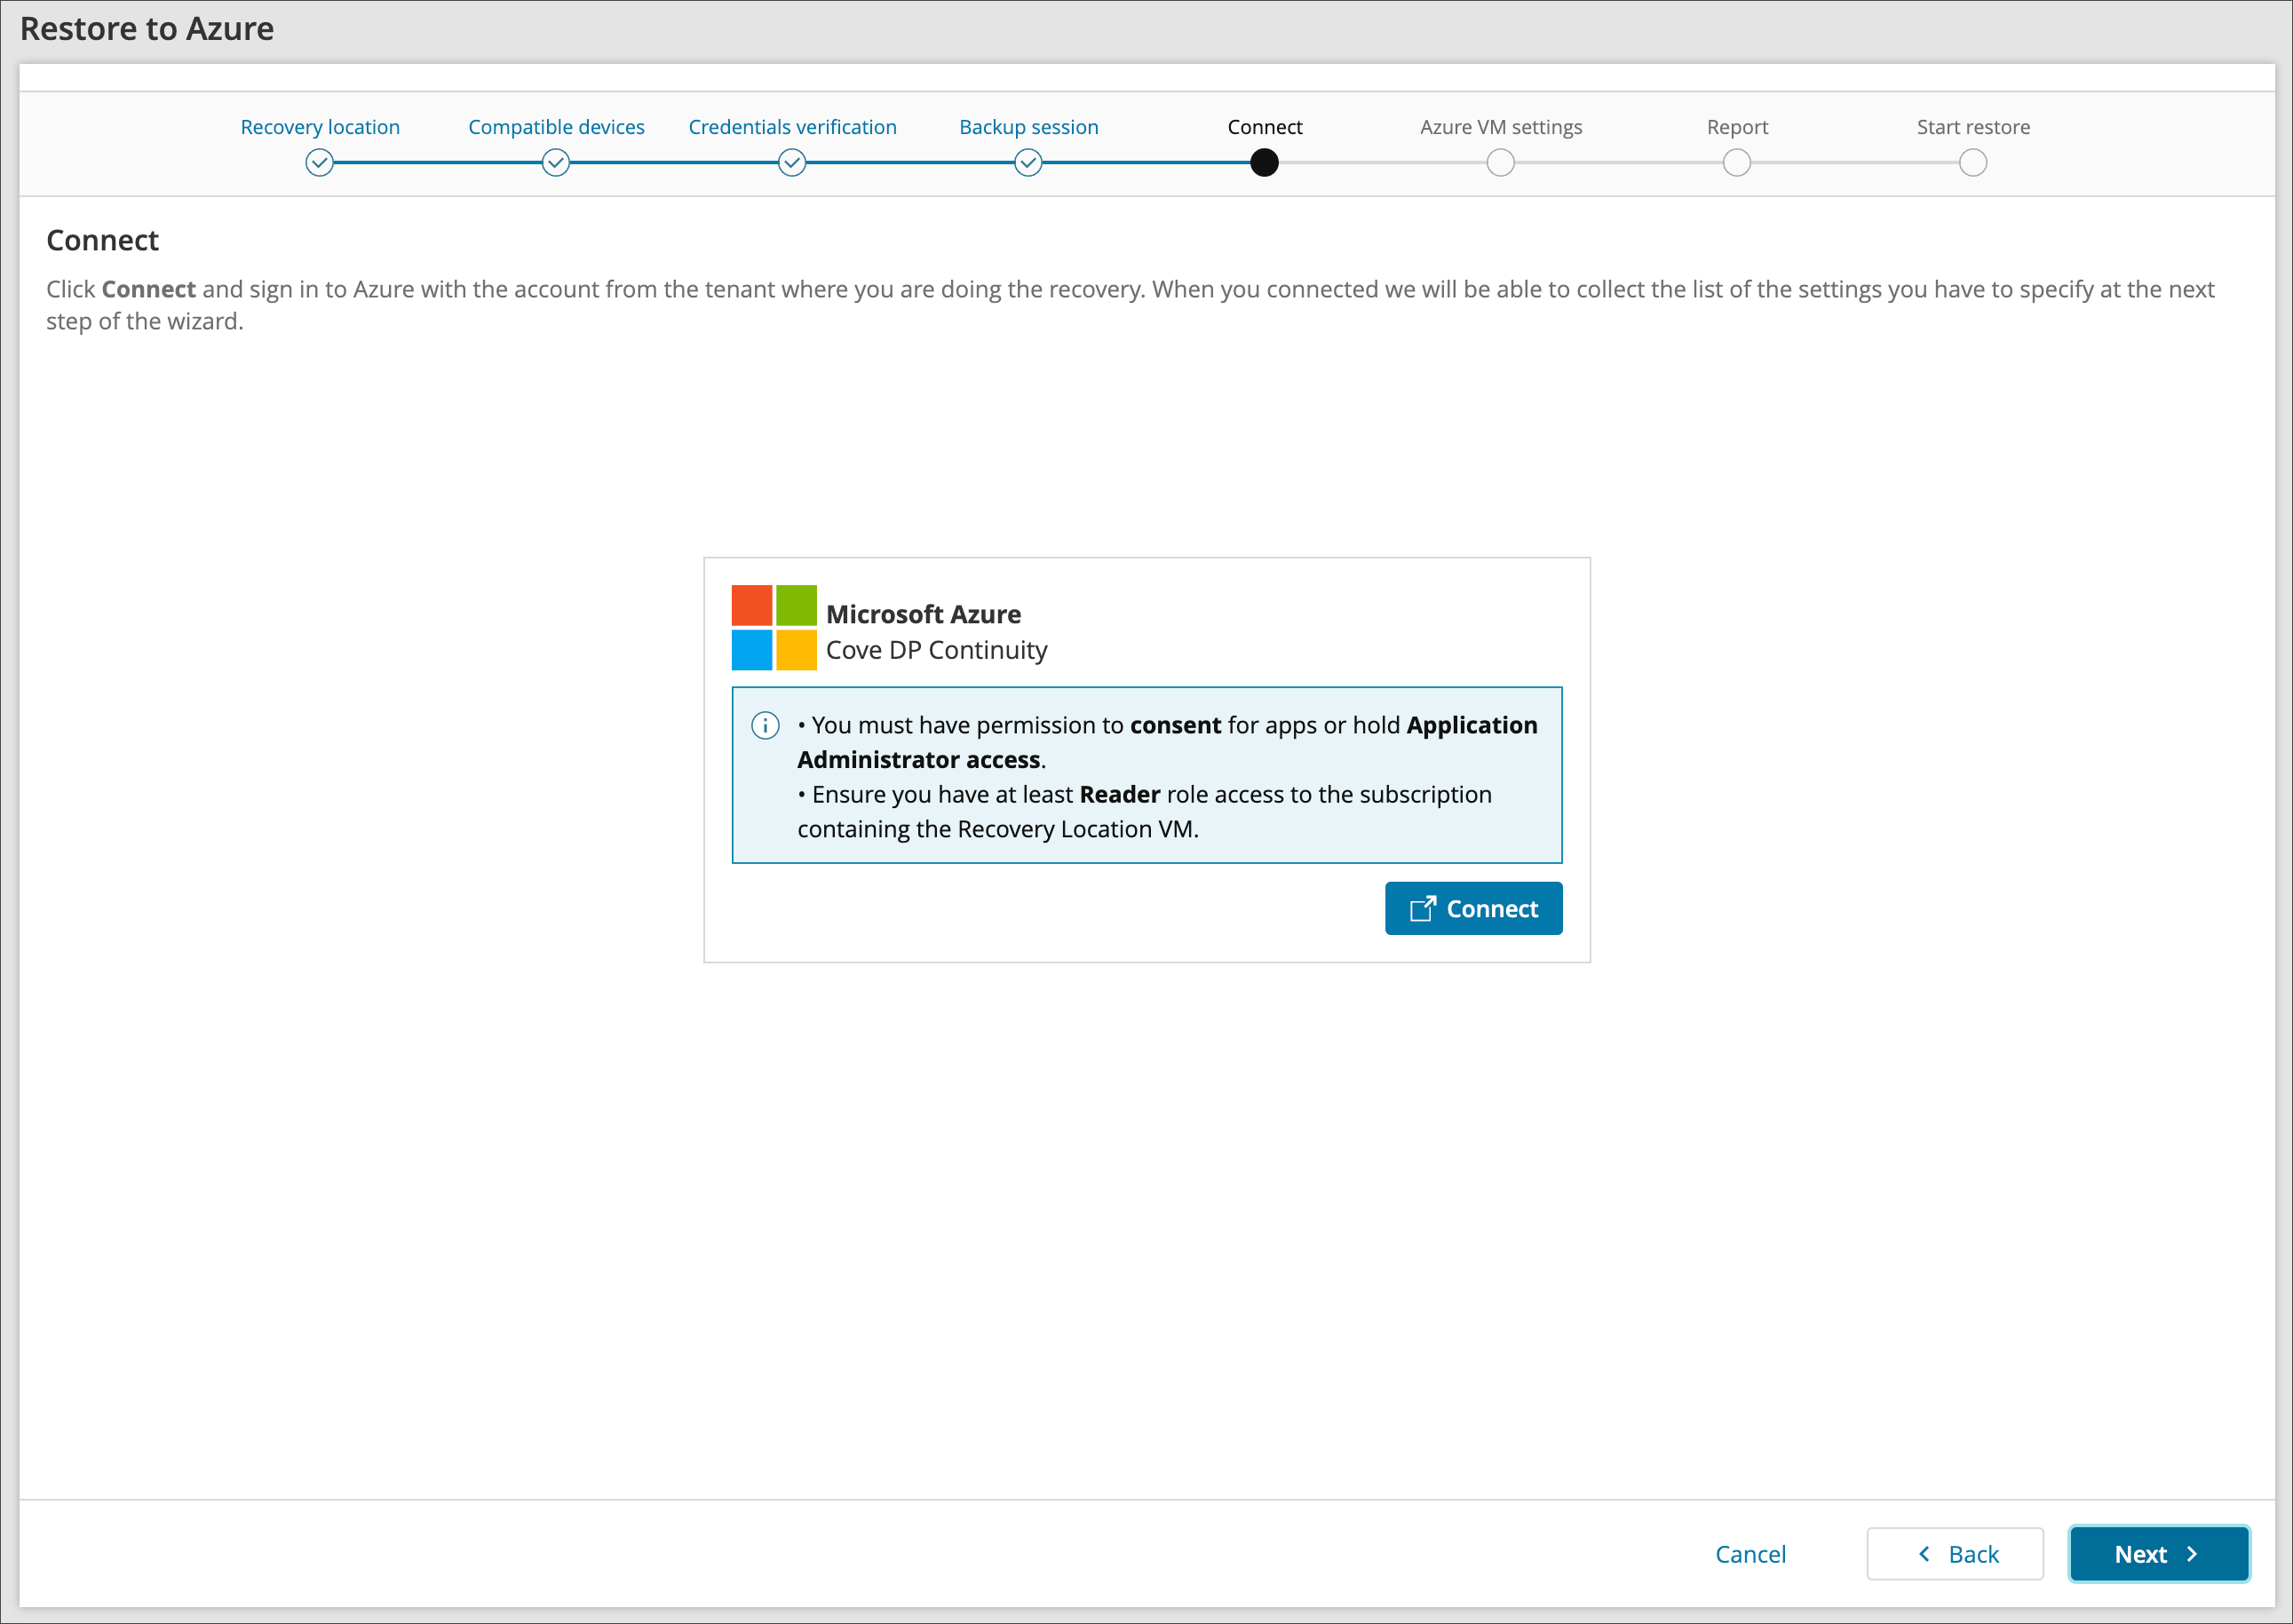Click the Compatible devices step checkmark circle
The image size is (2293, 1624).
point(556,163)
